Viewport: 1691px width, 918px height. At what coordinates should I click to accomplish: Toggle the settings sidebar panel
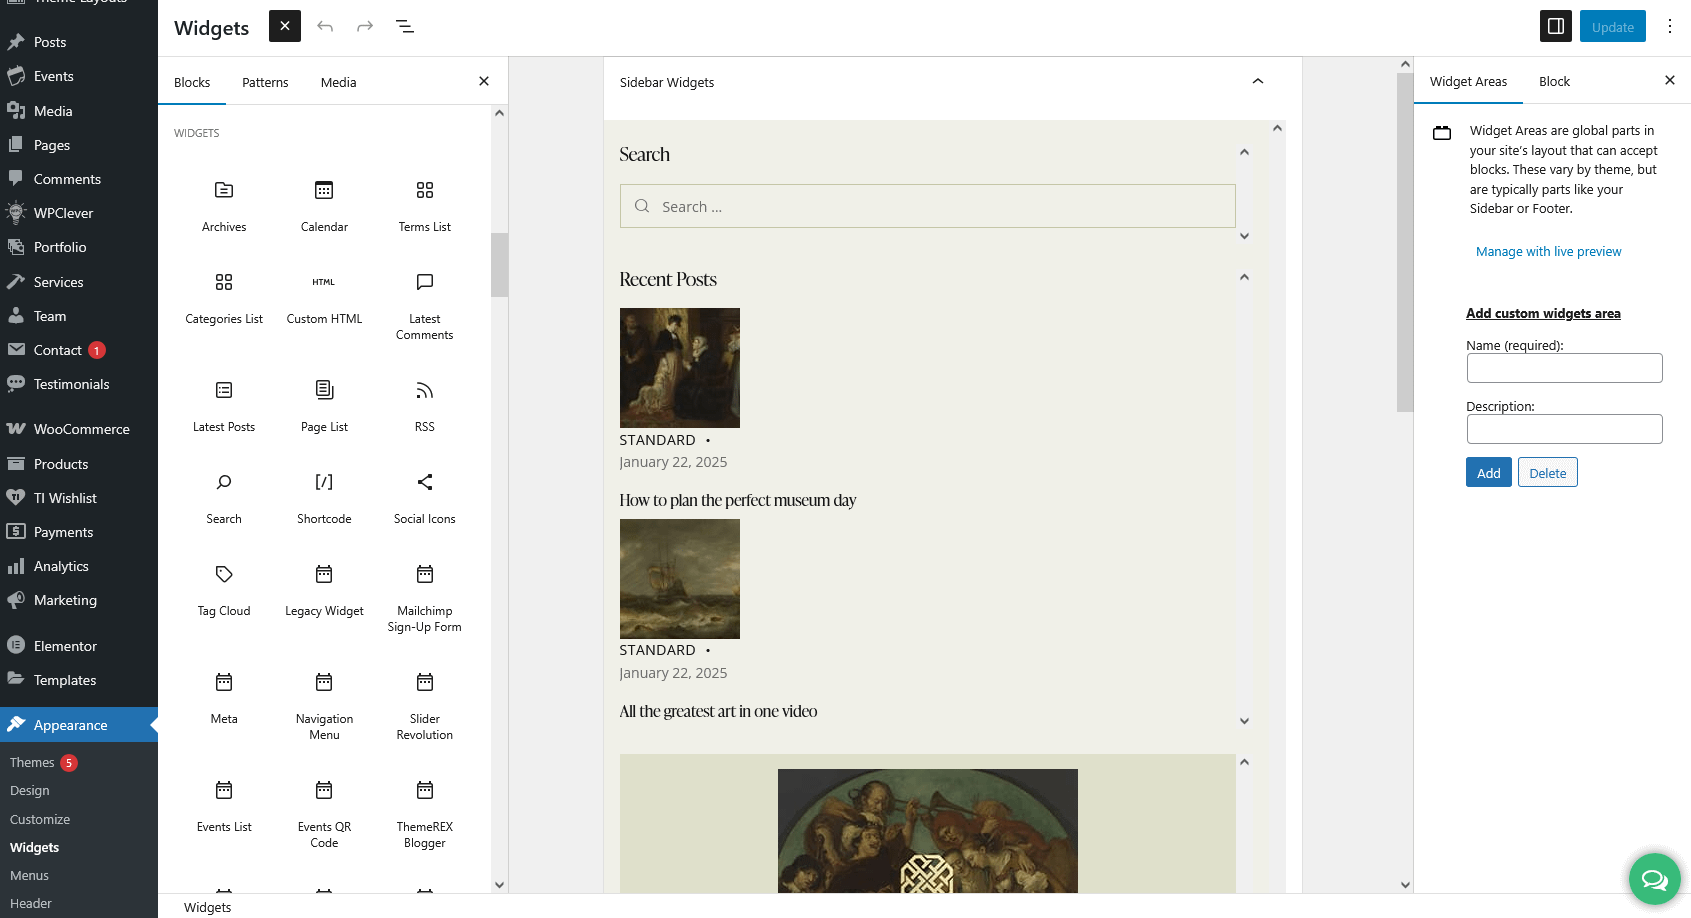click(x=1556, y=26)
